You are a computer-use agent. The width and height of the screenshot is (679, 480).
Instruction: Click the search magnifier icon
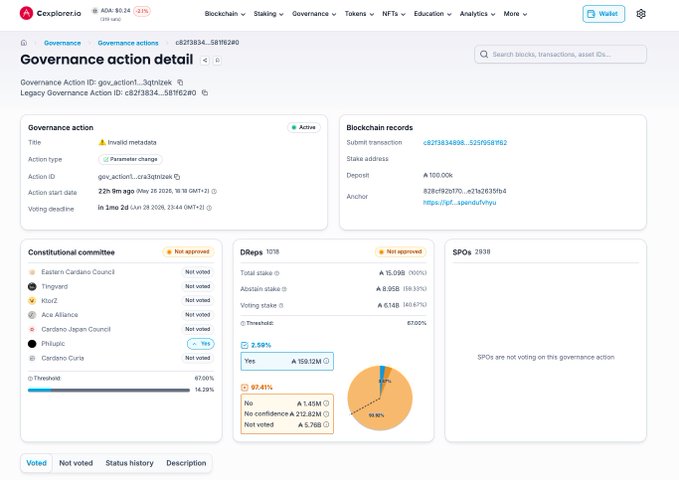click(484, 54)
